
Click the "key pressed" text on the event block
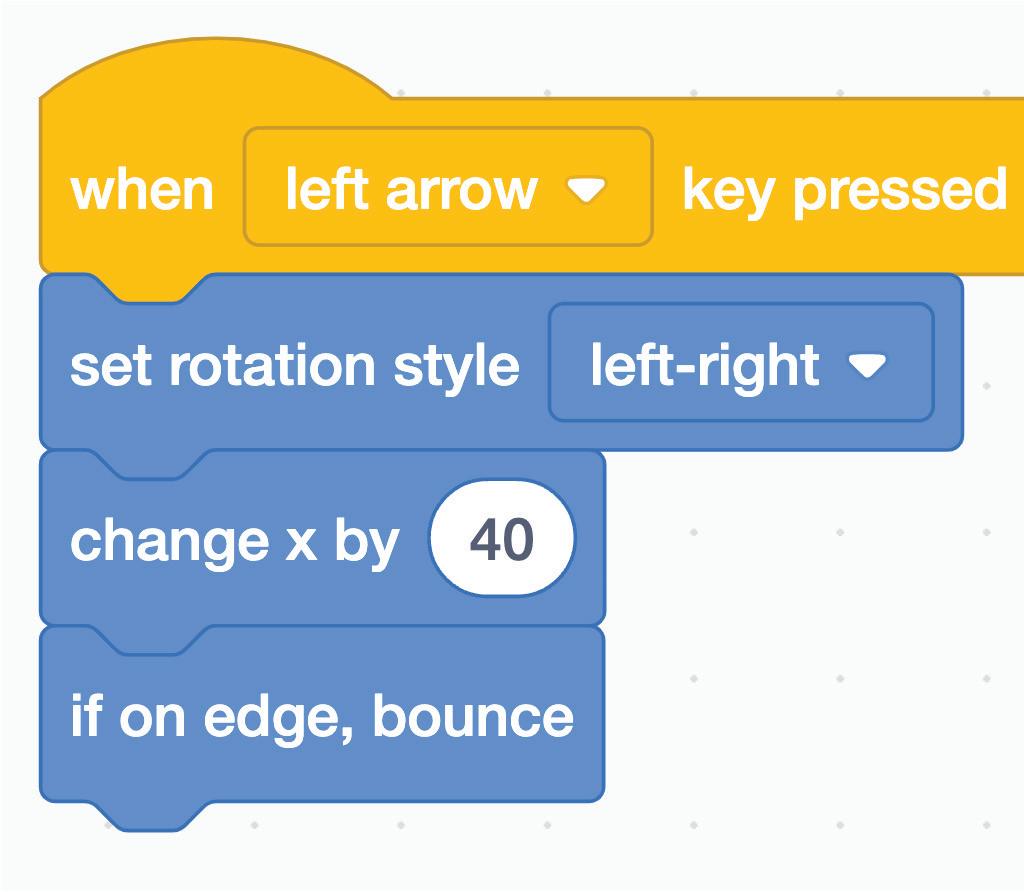click(844, 189)
